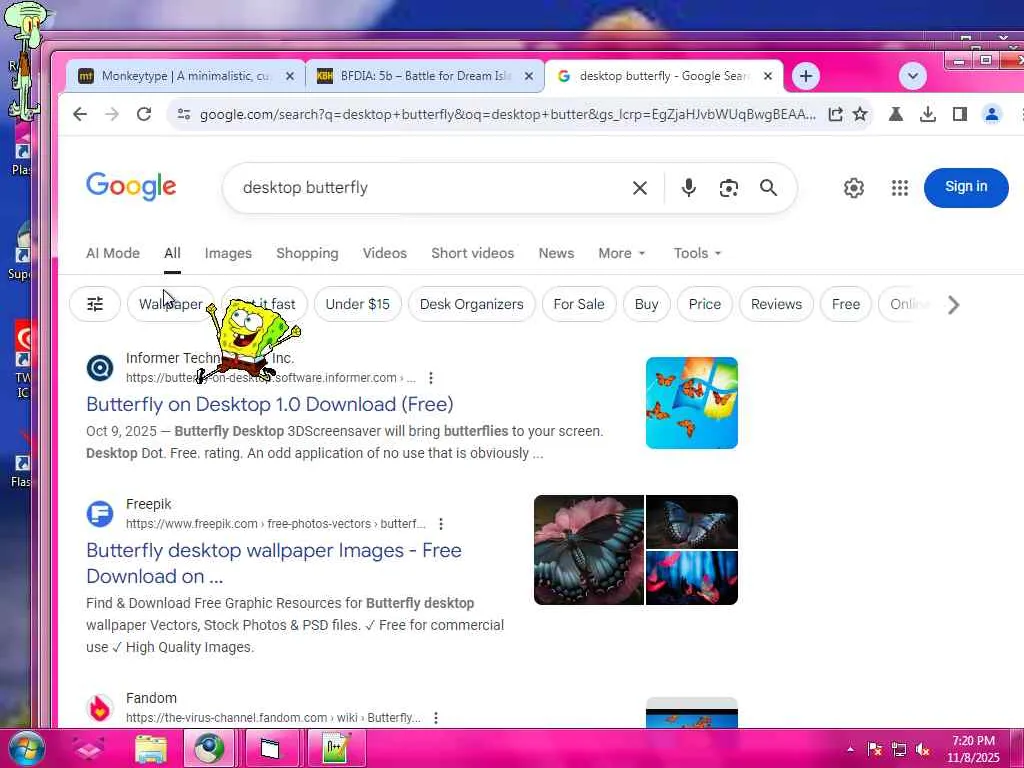Bookmark this page with the star icon
The width and height of the screenshot is (1024, 768).
(x=860, y=114)
